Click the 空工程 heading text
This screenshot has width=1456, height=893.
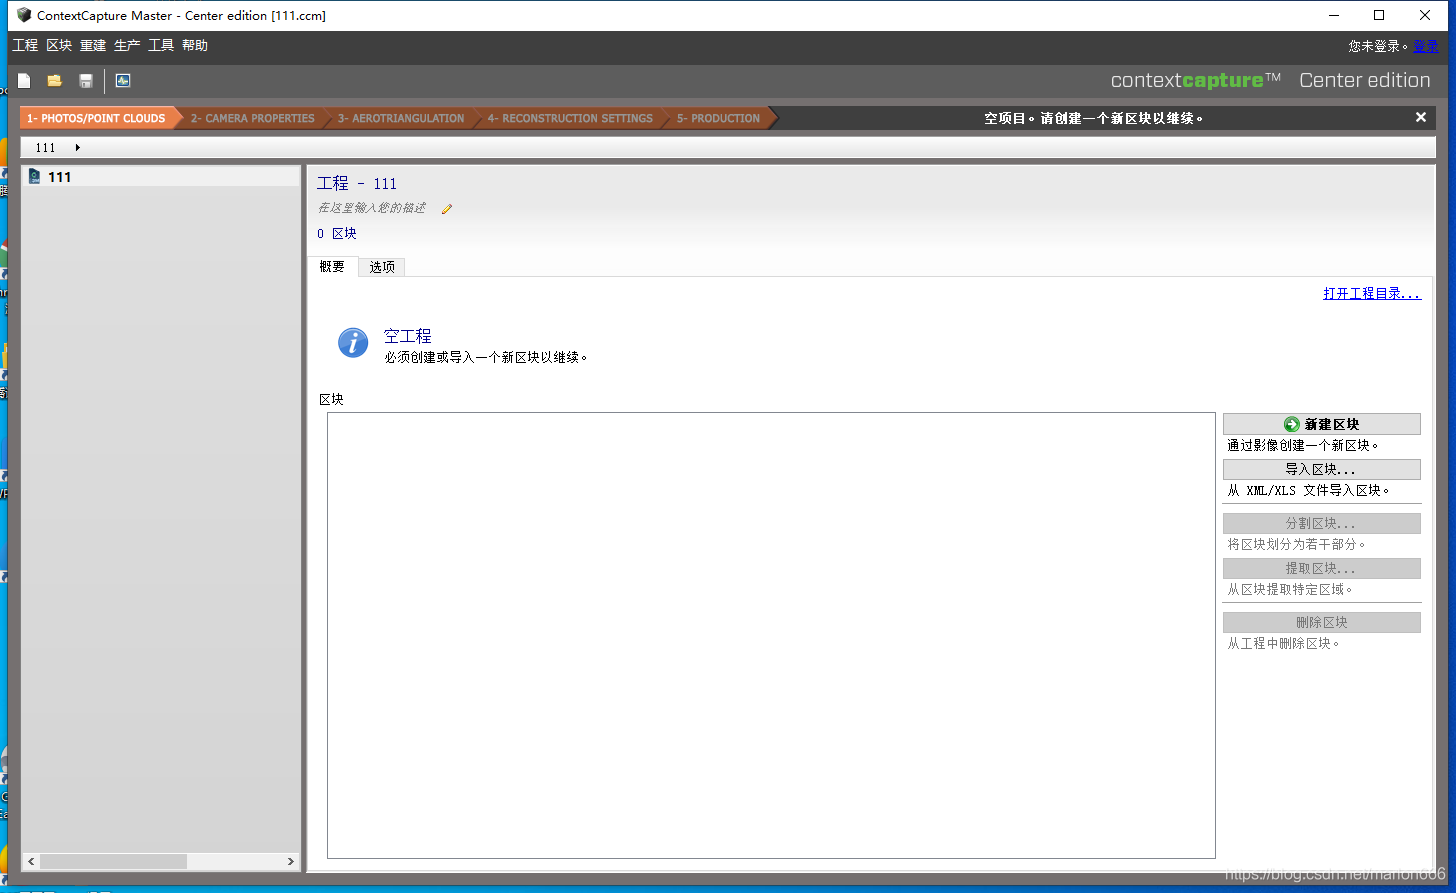408,336
